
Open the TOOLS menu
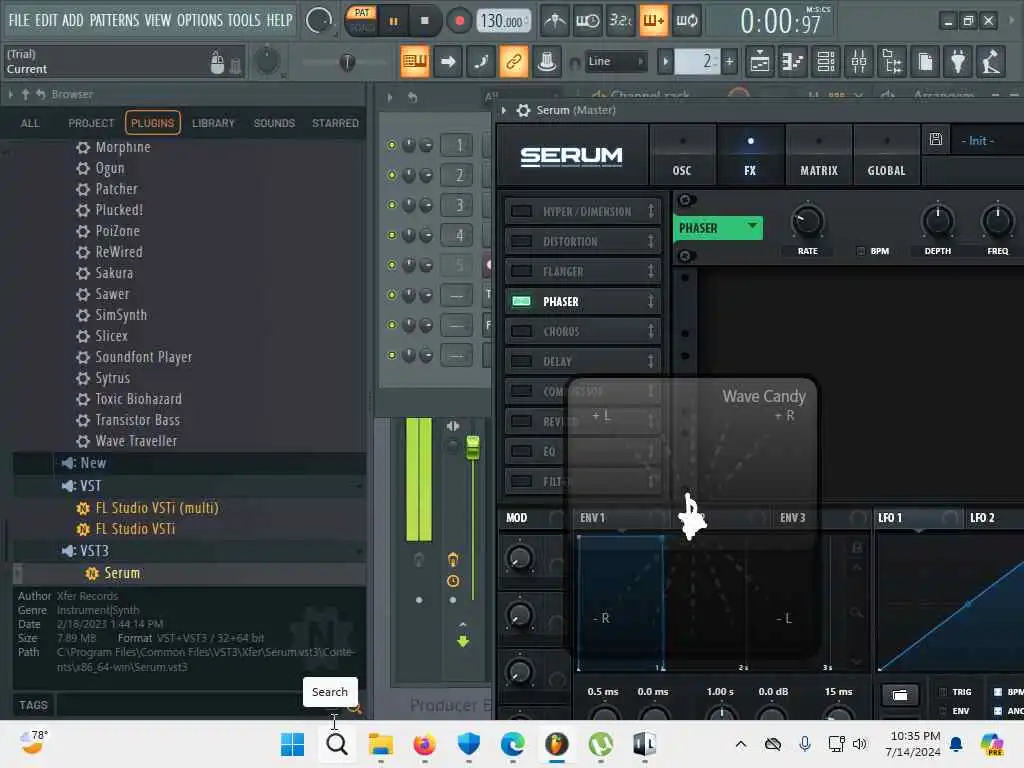[244, 20]
